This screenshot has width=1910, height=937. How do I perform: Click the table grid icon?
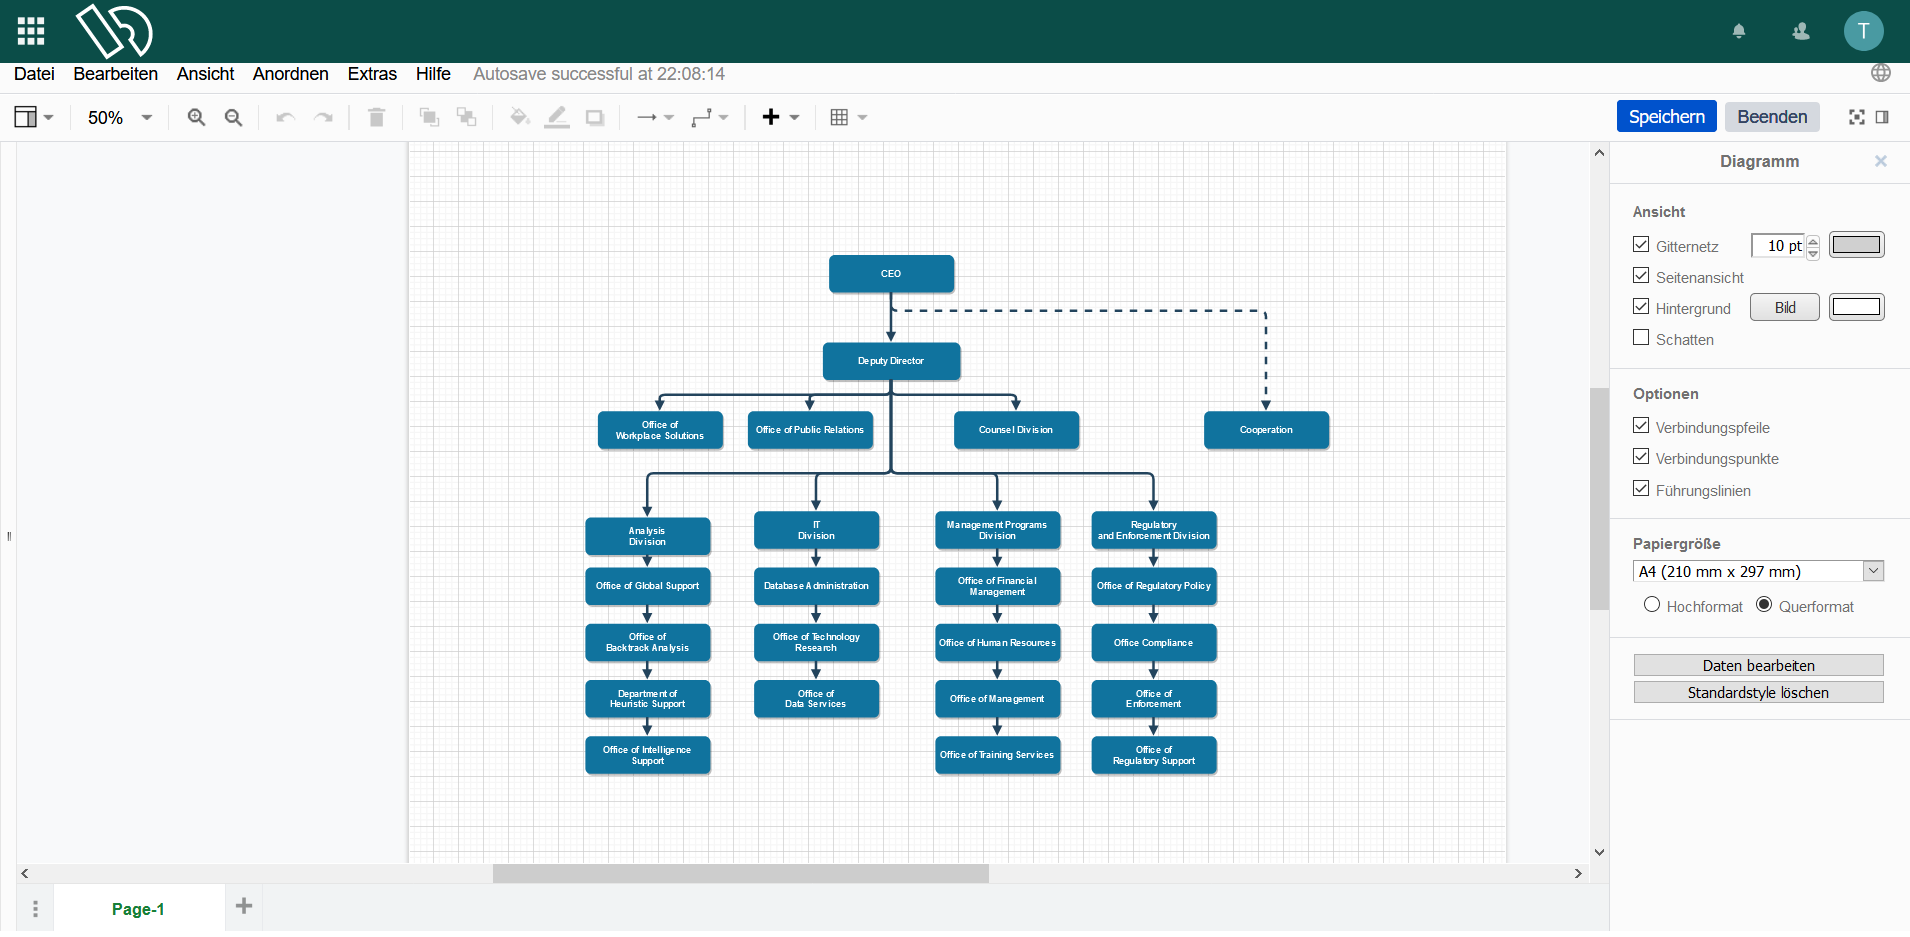(839, 117)
